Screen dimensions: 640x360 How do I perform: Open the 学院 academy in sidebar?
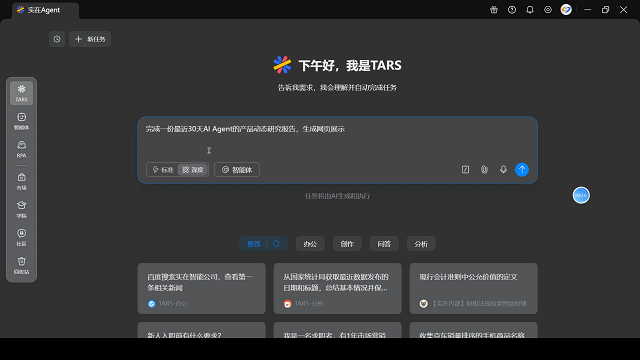coord(21,209)
